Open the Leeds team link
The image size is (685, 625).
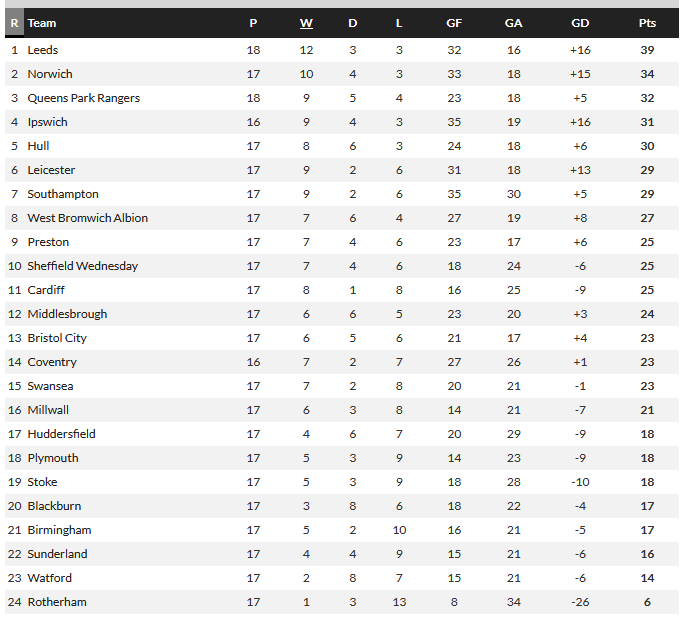(43, 50)
